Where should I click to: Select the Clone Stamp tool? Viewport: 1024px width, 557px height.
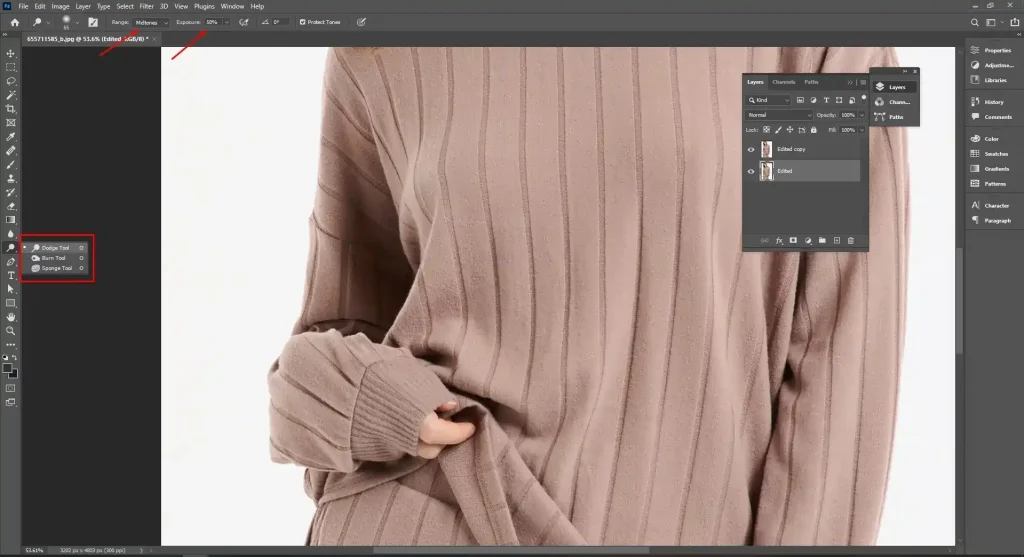point(10,178)
